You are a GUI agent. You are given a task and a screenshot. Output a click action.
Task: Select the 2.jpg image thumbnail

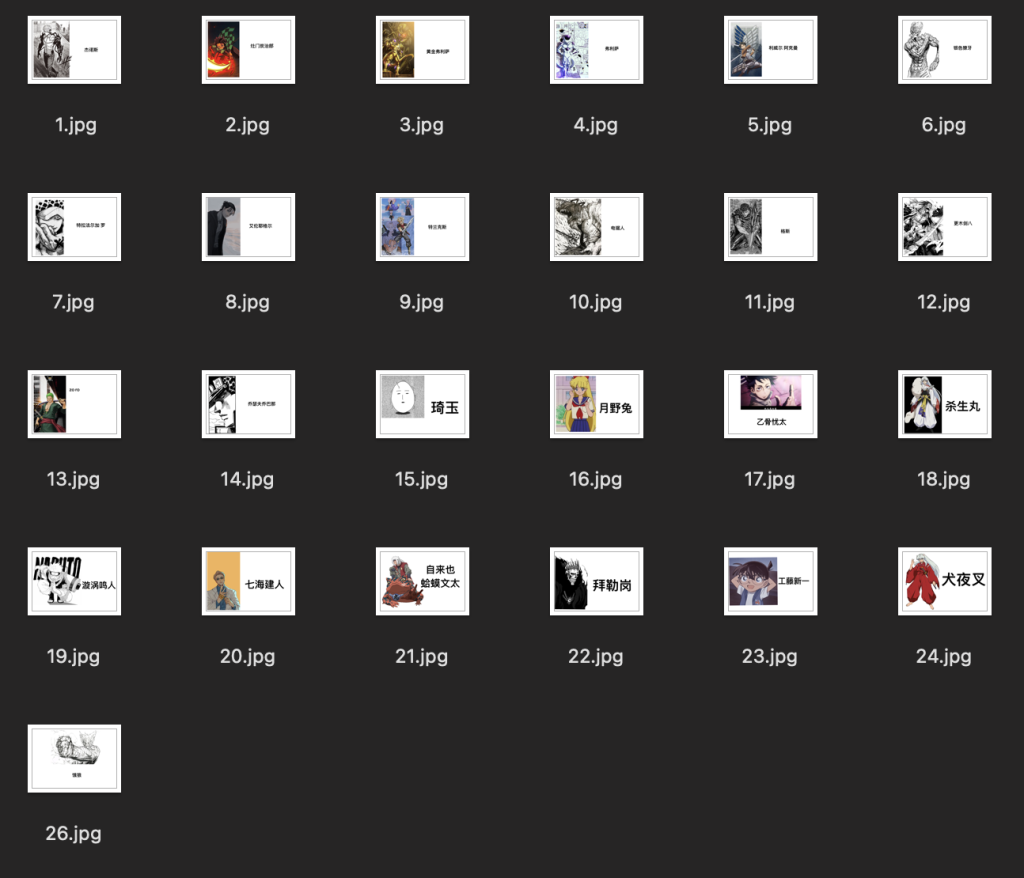248,50
